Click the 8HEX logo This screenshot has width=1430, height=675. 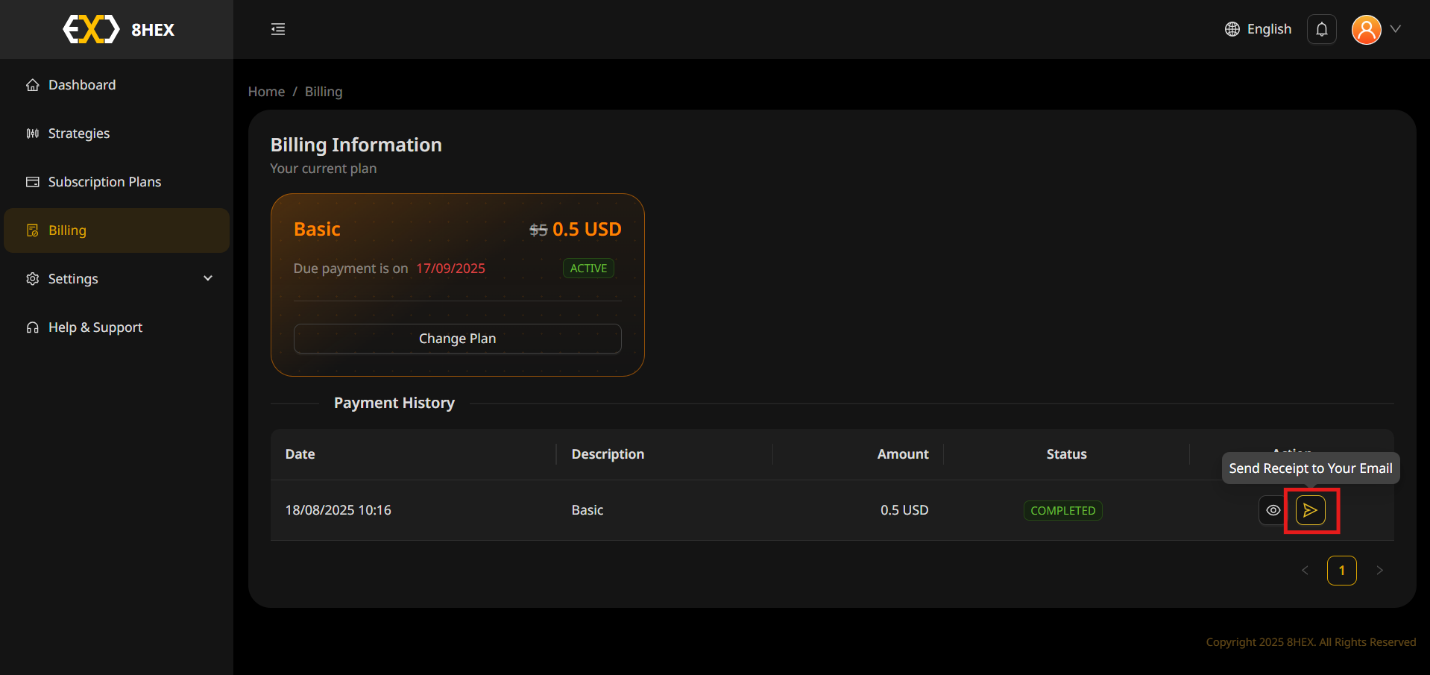click(x=118, y=29)
